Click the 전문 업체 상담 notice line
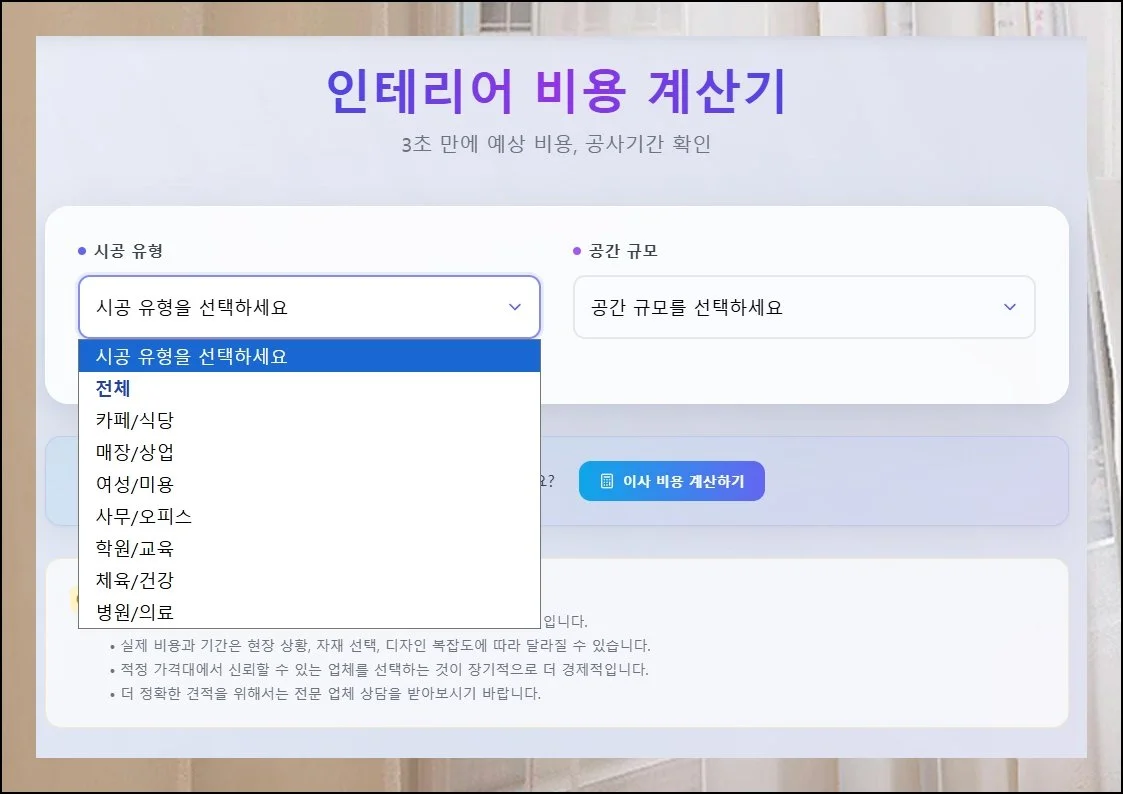The height and width of the screenshot is (794, 1123). [x=330, y=693]
